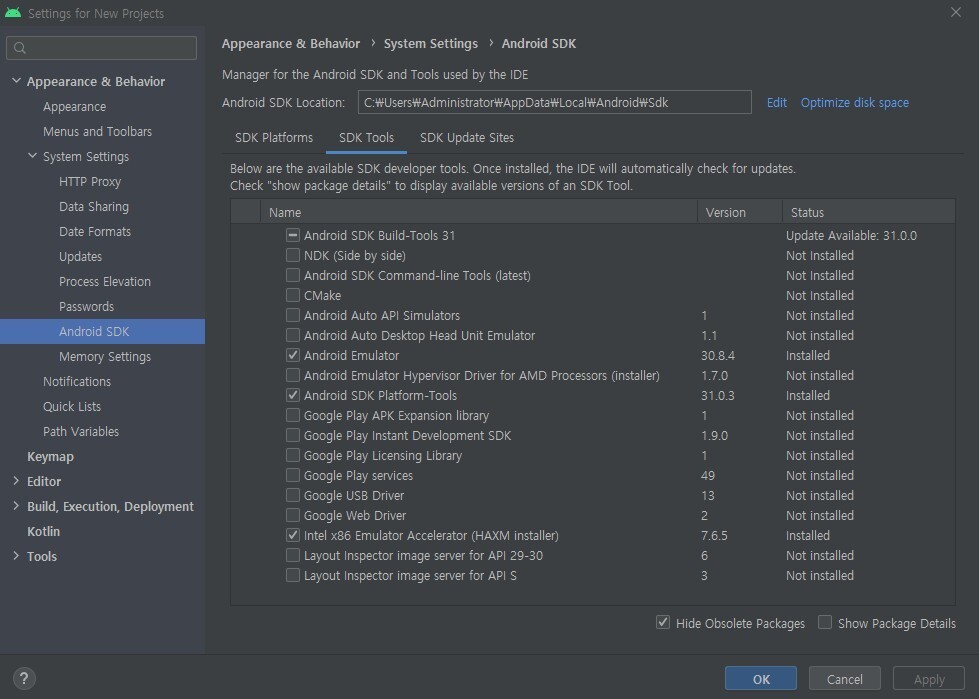
Task: Open Process Elevation settings
Action: tap(105, 281)
